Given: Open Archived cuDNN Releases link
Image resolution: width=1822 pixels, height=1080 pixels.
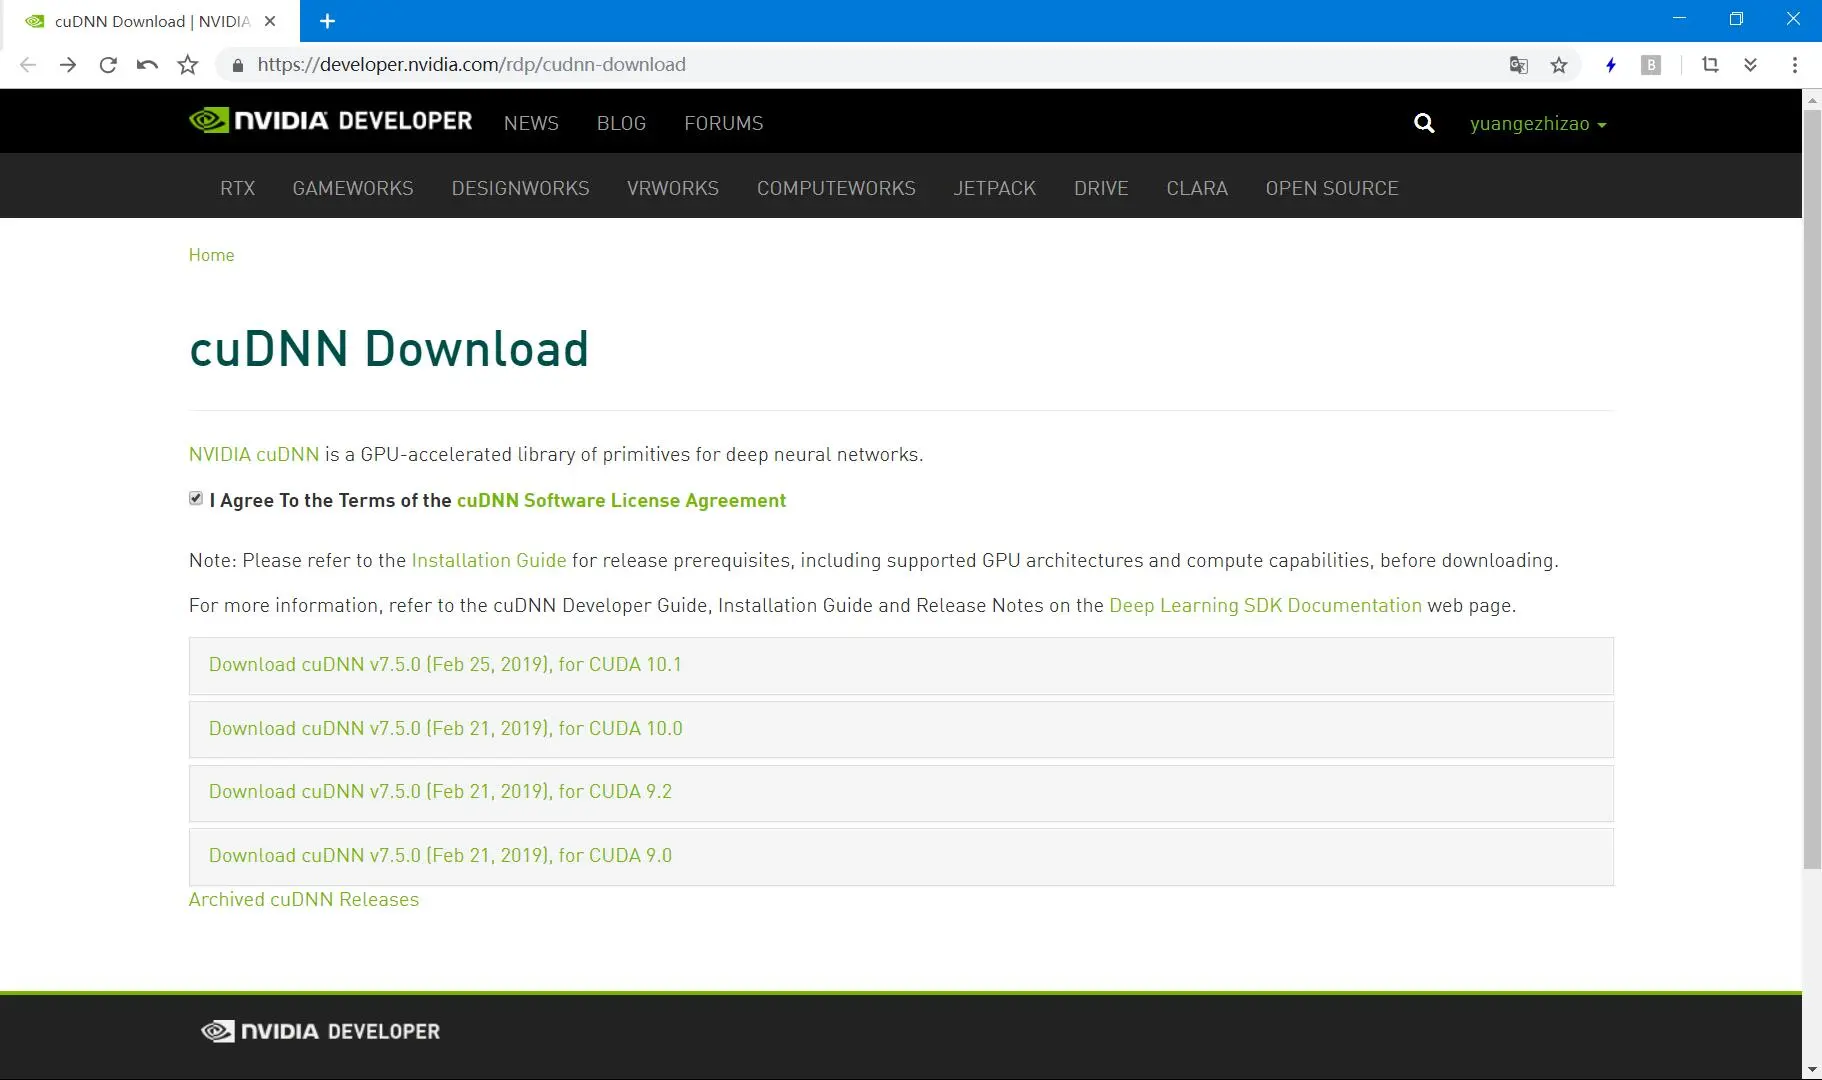Looking at the screenshot, I should pyautogui.click(x=304, y=899).
